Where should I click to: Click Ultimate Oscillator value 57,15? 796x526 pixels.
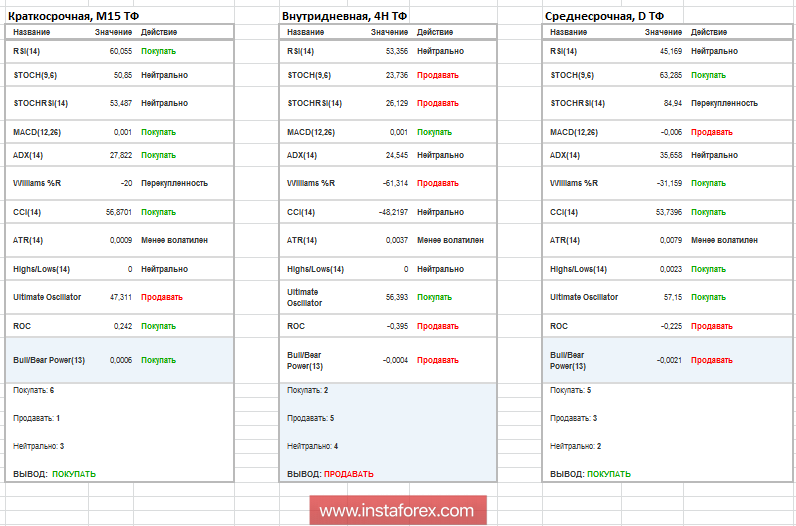point(673,297)
